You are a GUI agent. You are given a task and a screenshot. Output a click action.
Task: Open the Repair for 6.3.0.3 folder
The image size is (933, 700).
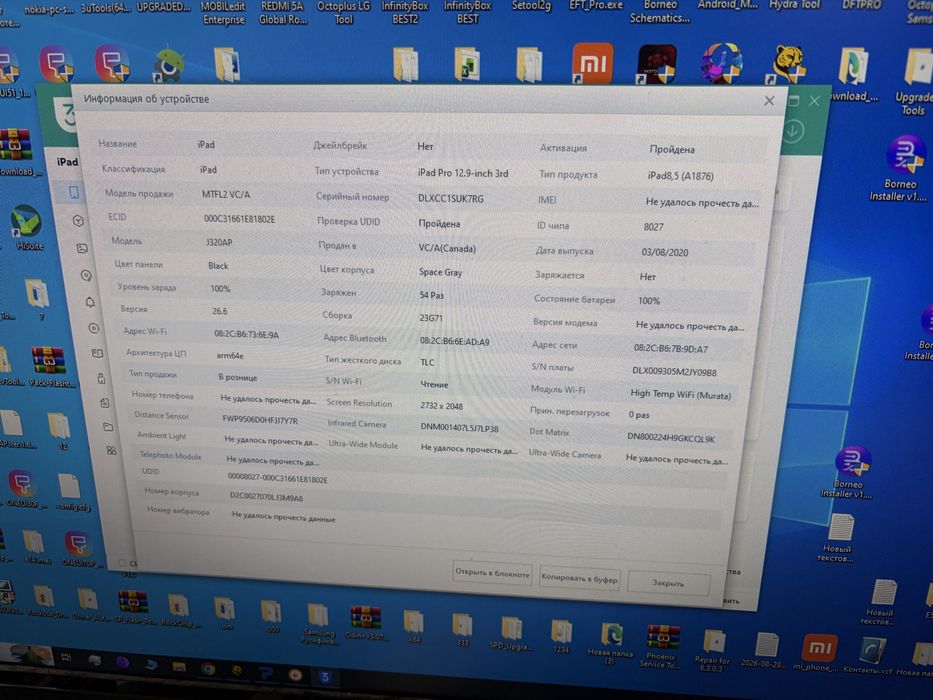pos(712,651)
